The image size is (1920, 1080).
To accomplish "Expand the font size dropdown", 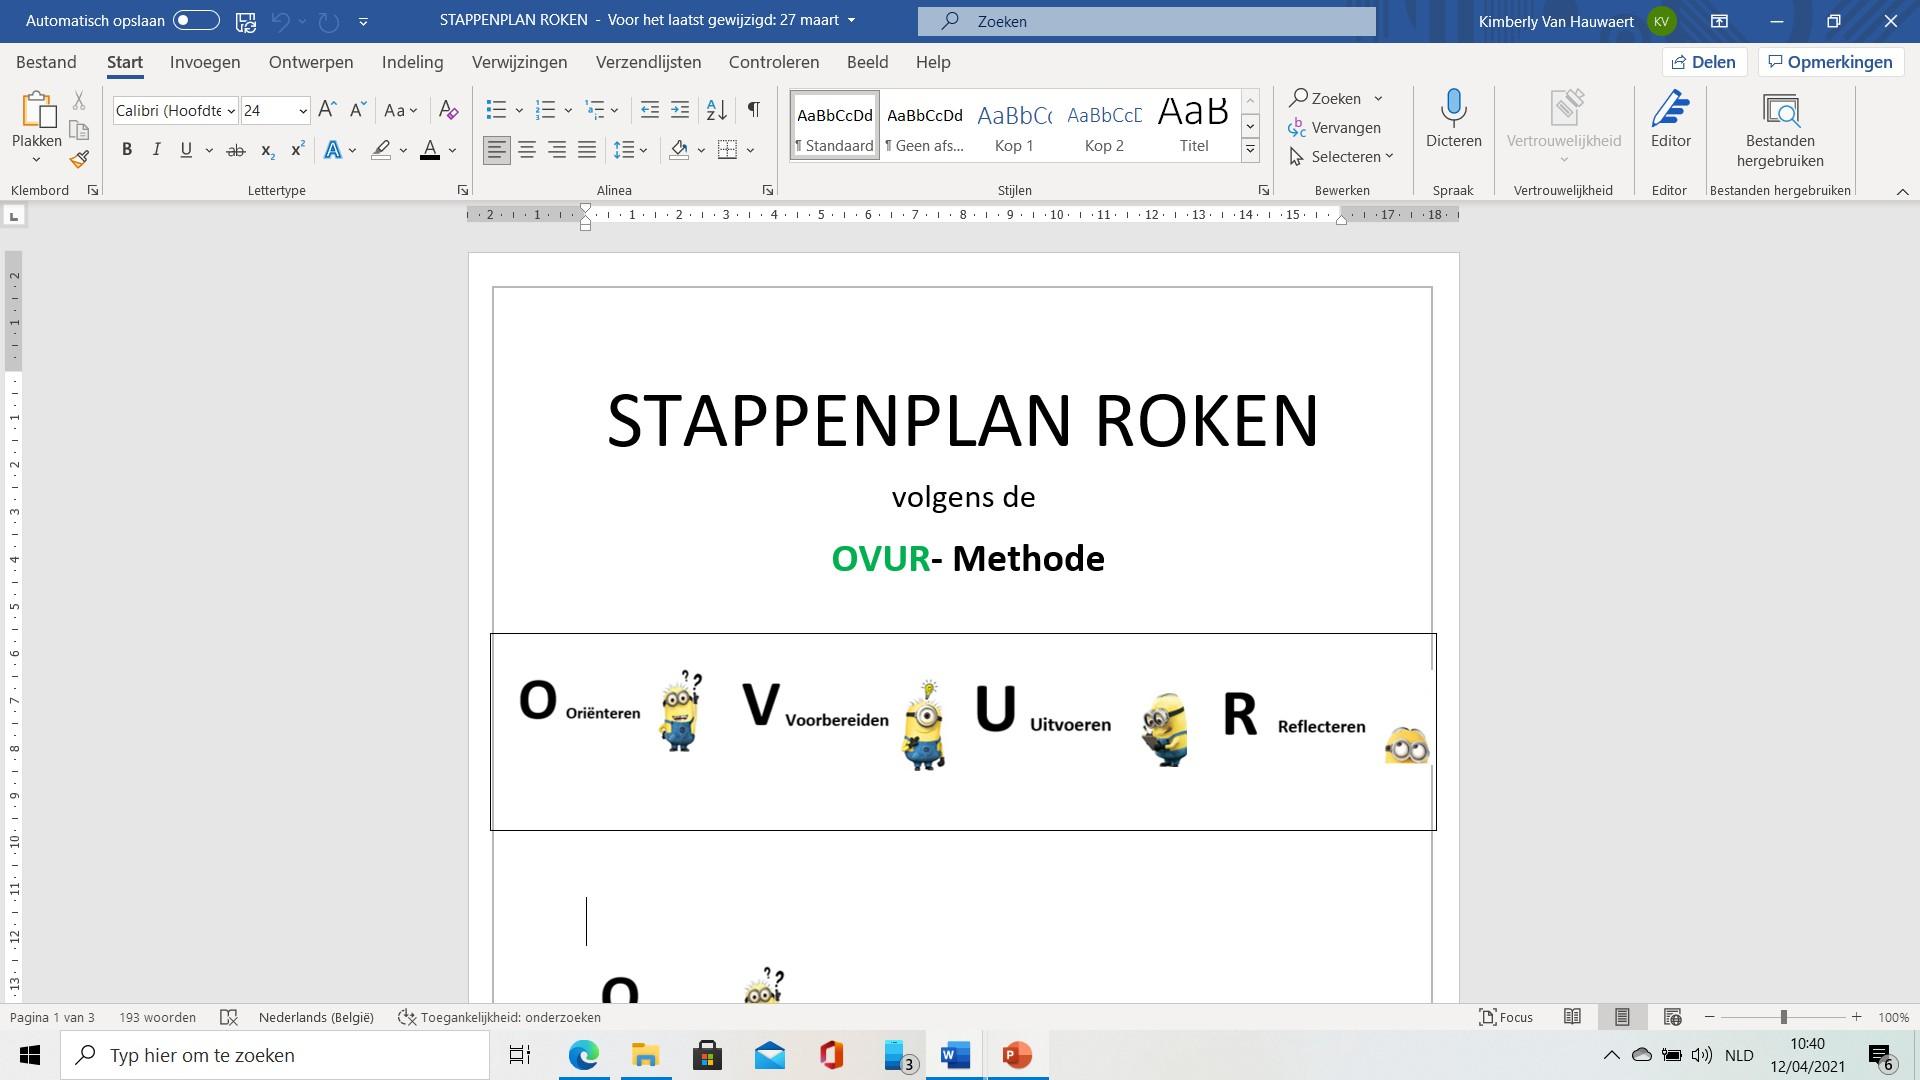I will (302, 110).
